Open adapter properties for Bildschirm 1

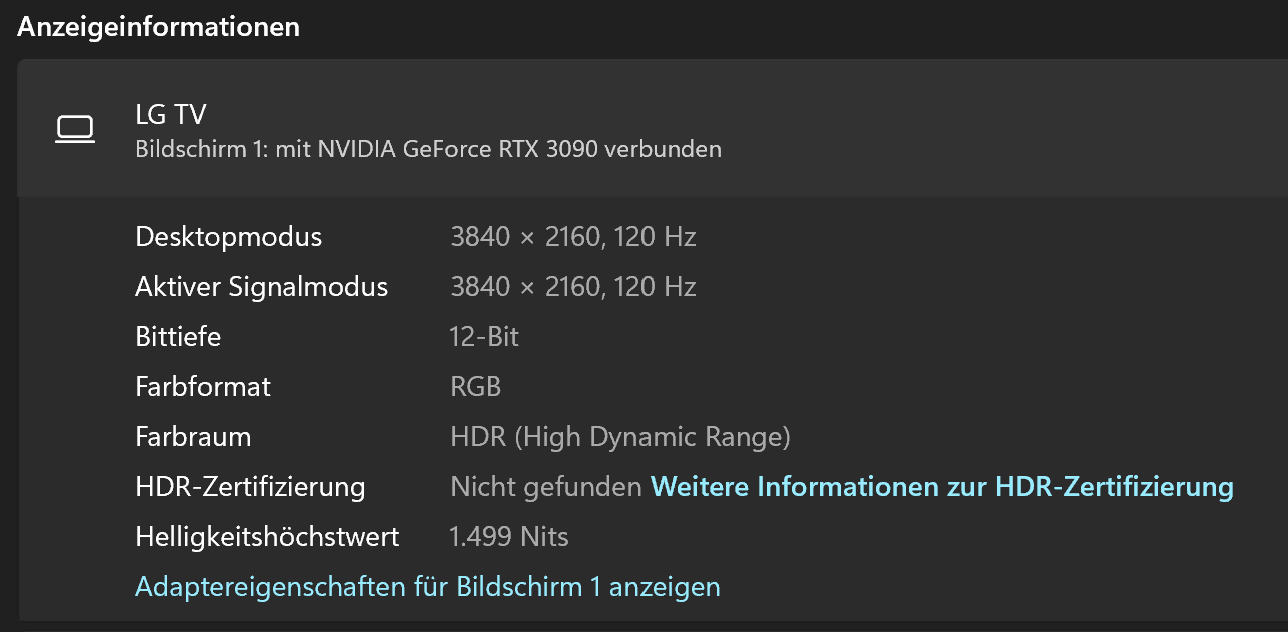coord(428,586)
